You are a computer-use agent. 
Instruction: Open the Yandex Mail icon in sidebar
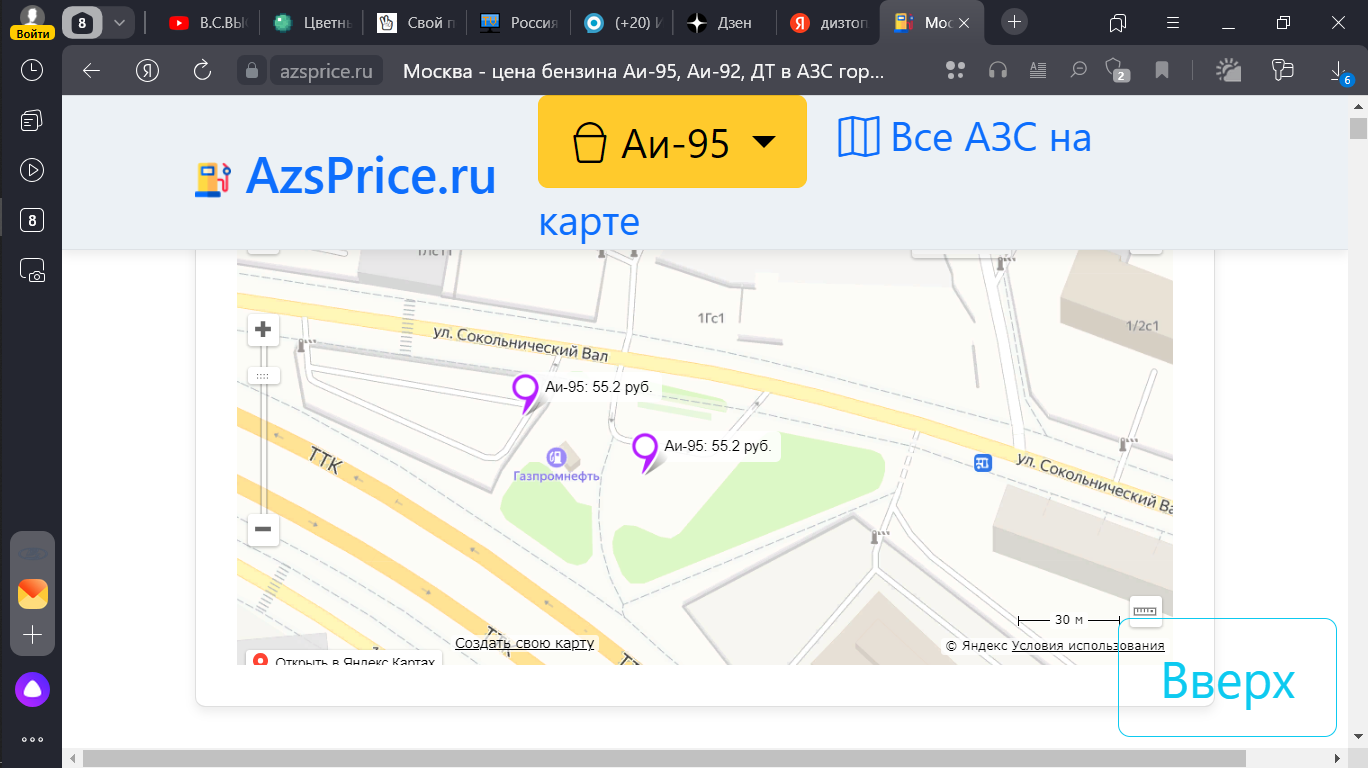33,594
